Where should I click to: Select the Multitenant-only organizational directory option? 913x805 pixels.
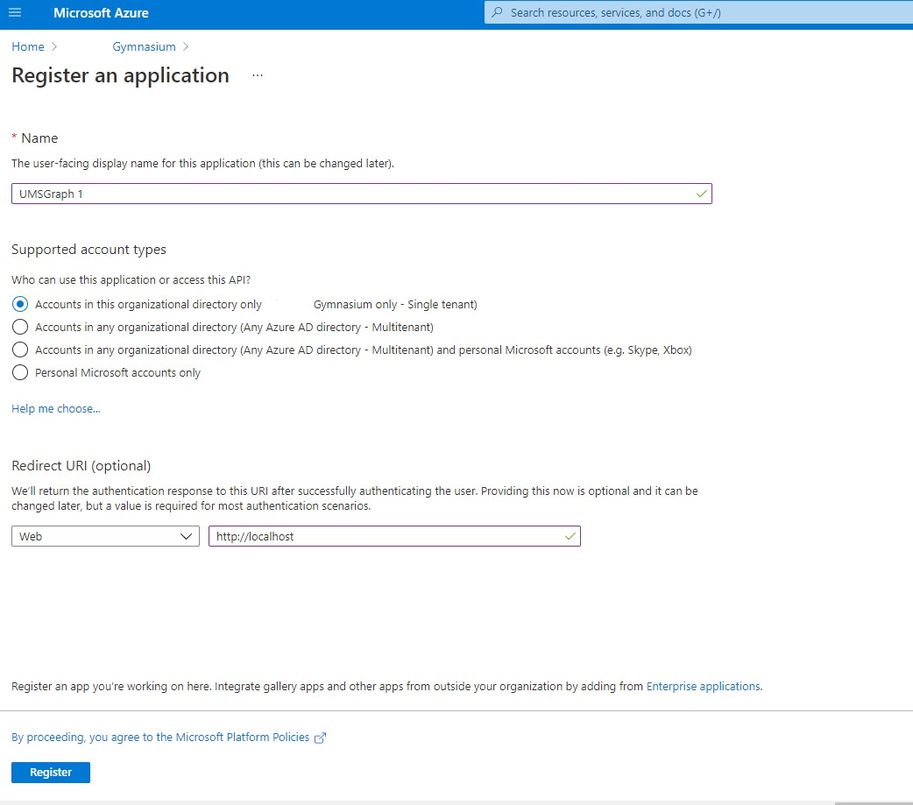pos(20,327)
